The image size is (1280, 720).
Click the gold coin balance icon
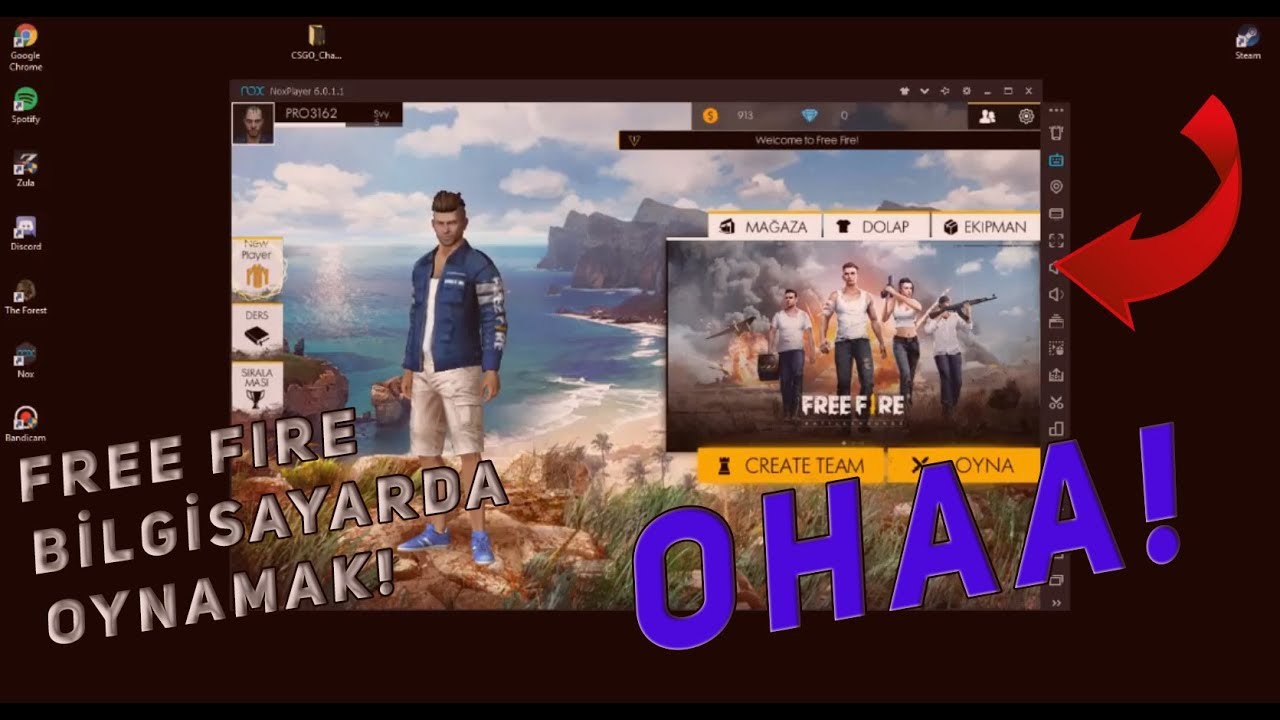coord(710,116)
